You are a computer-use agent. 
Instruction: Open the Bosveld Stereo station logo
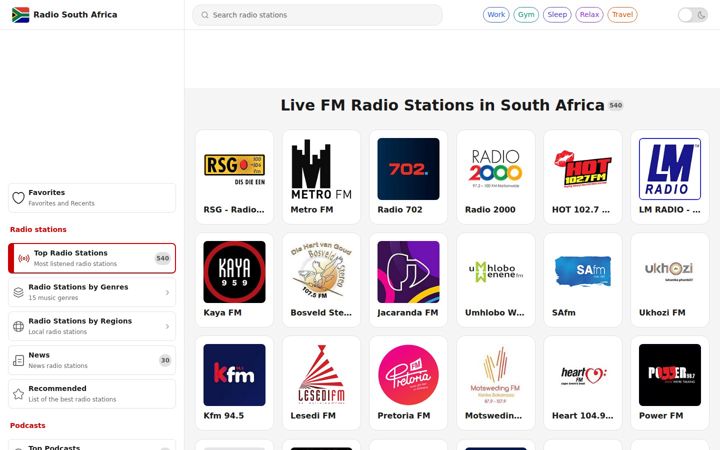pyautogui.click(x=321, y=272)
